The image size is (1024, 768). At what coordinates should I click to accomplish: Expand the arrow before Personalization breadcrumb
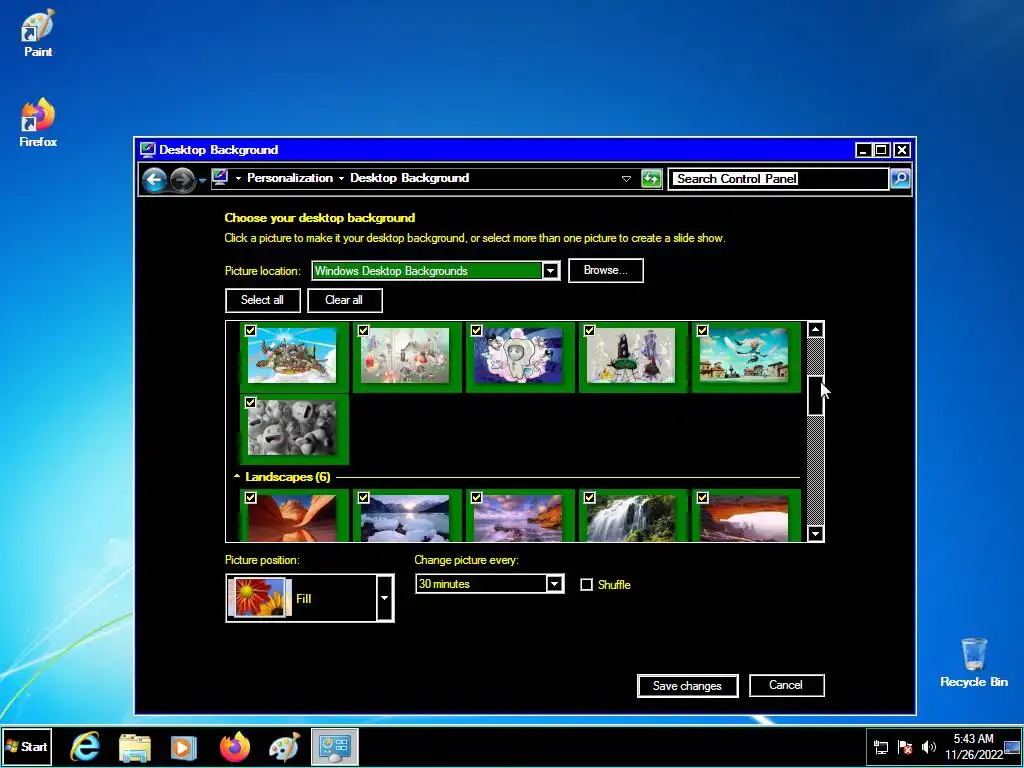[238, 178]
